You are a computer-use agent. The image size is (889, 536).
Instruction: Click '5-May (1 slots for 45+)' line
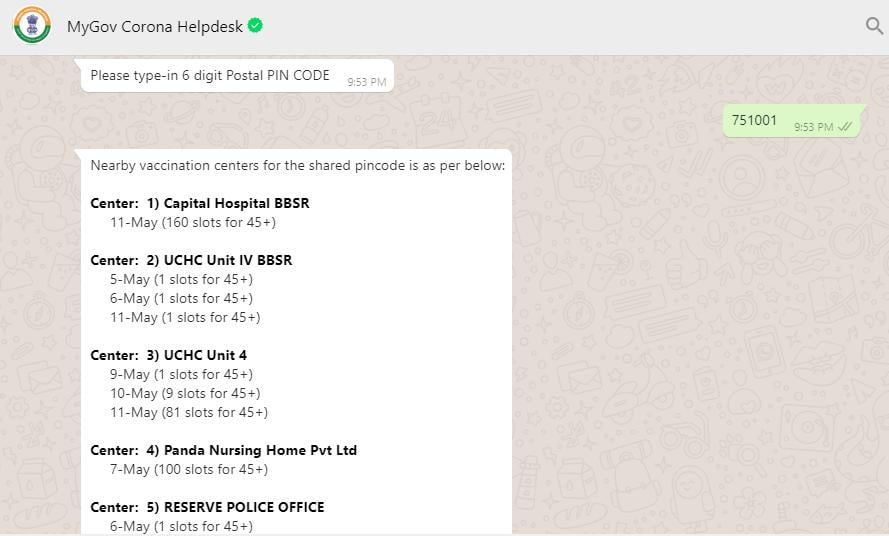pyautogui.click(x=181, y=279)
